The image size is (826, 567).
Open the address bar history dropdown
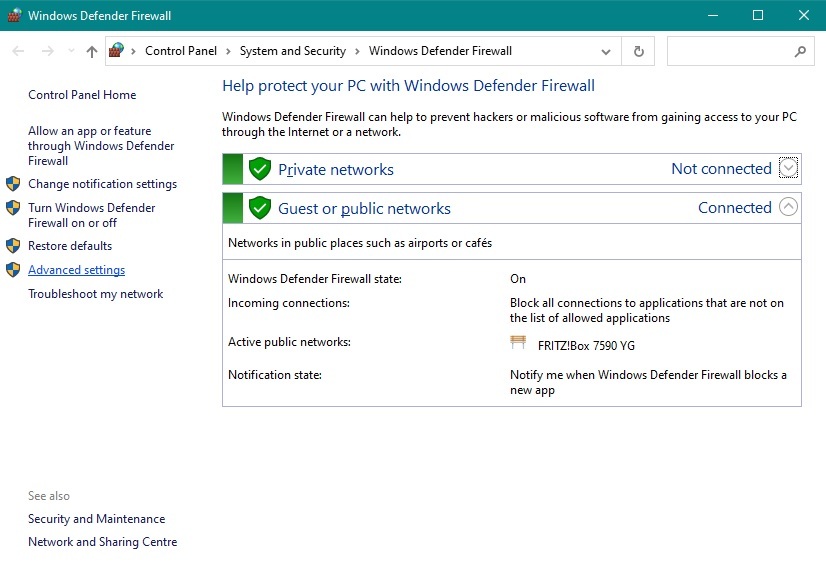[606, 51]
